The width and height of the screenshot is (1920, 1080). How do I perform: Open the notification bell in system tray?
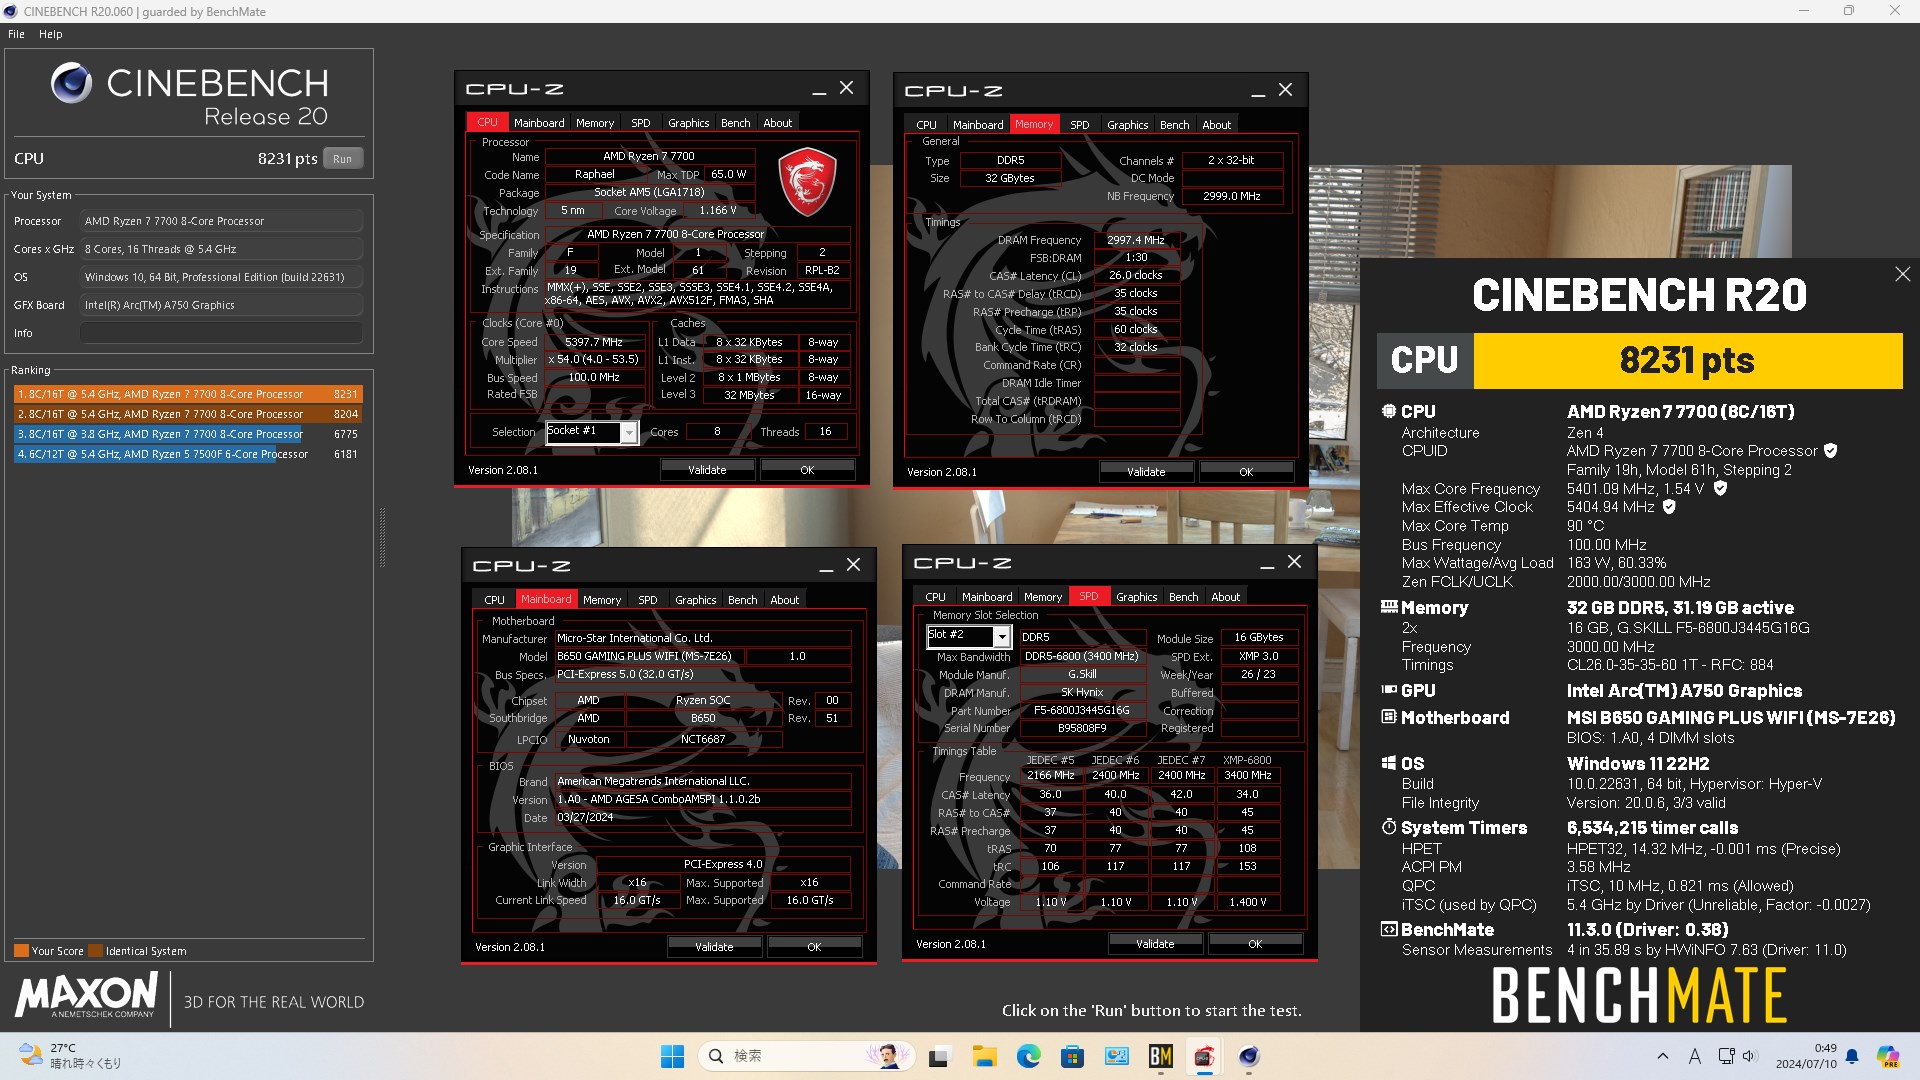(x=1852, y=1056)
